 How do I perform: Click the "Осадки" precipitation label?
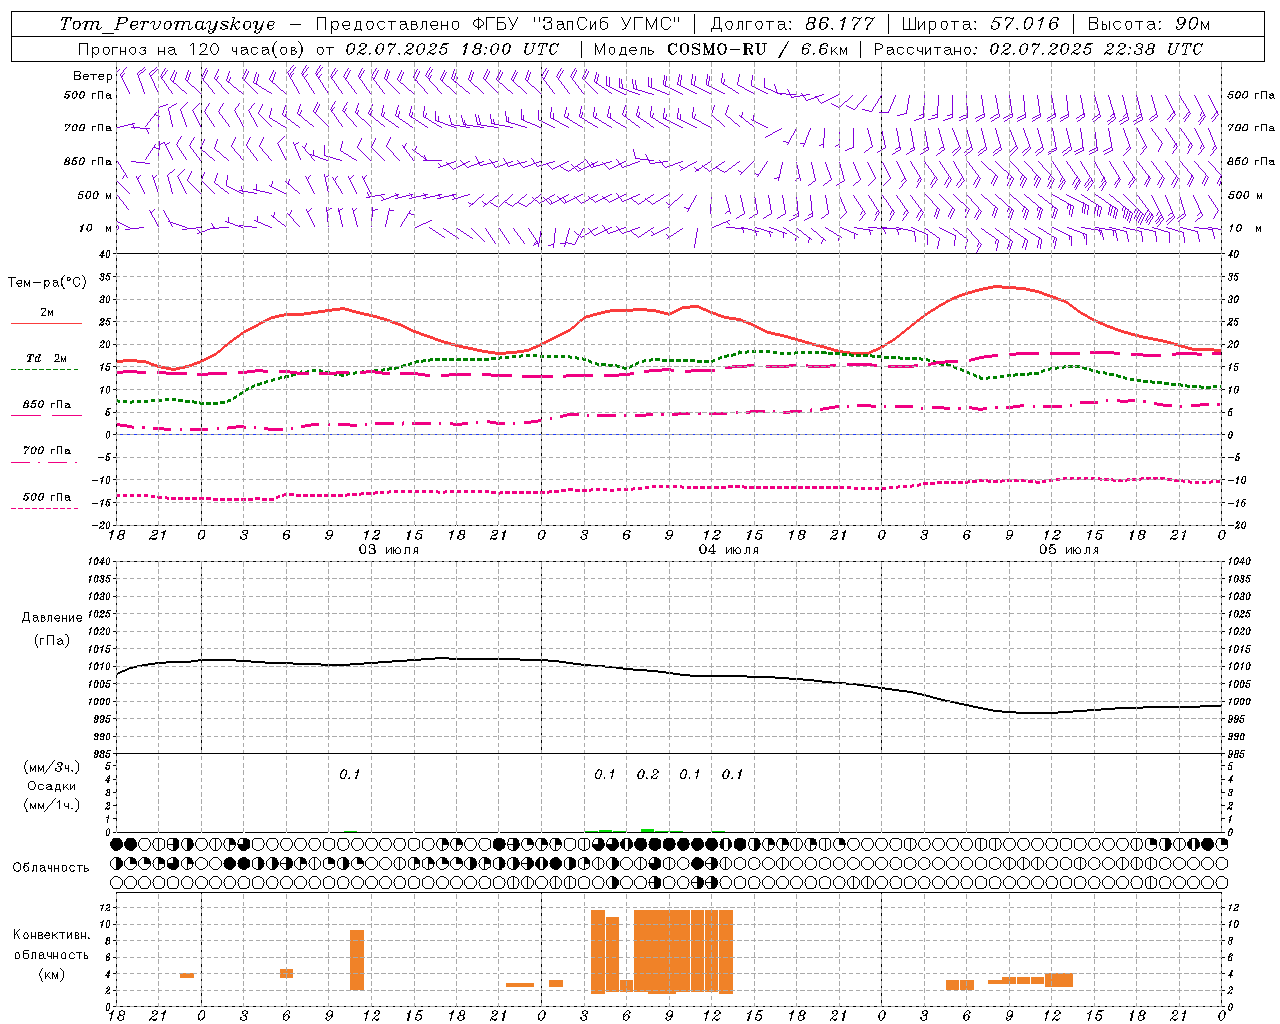(52, 786)
